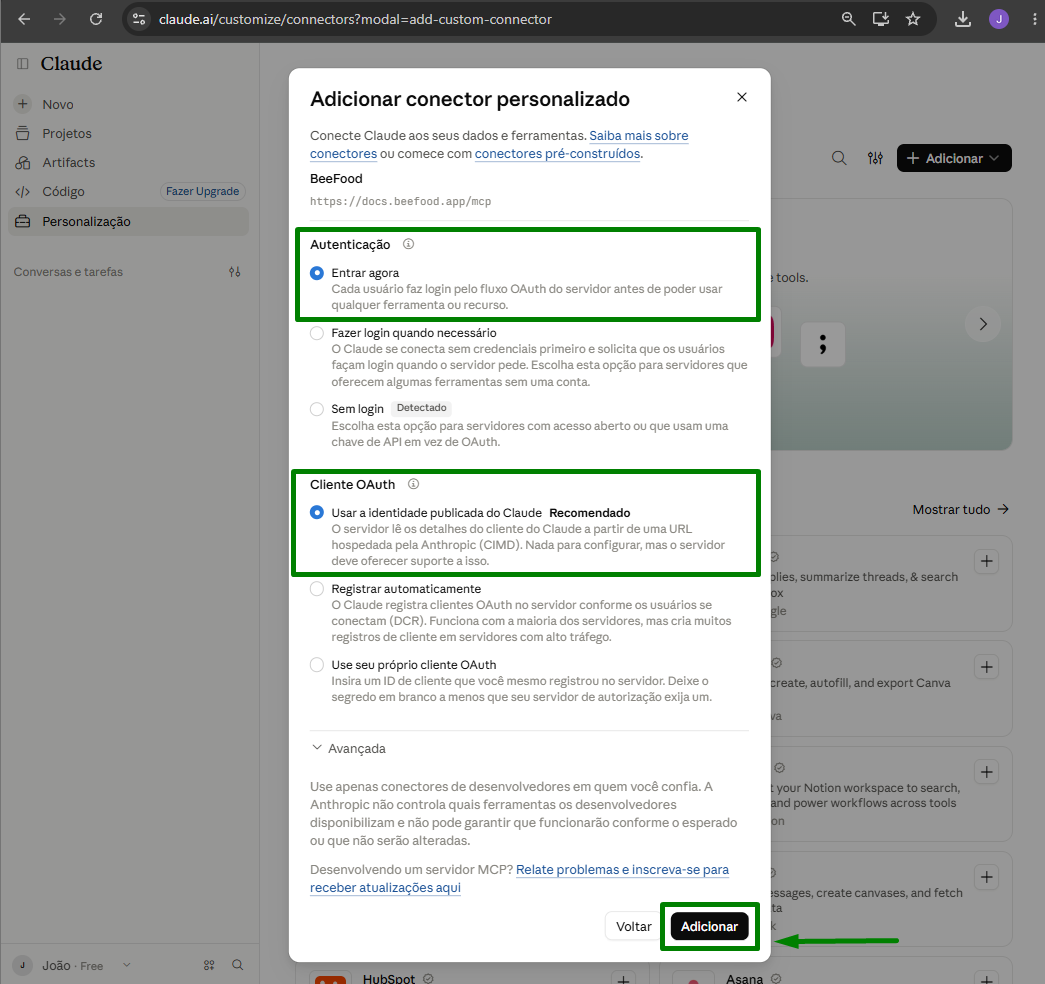Click the browser address bar URL

(355, 19)
